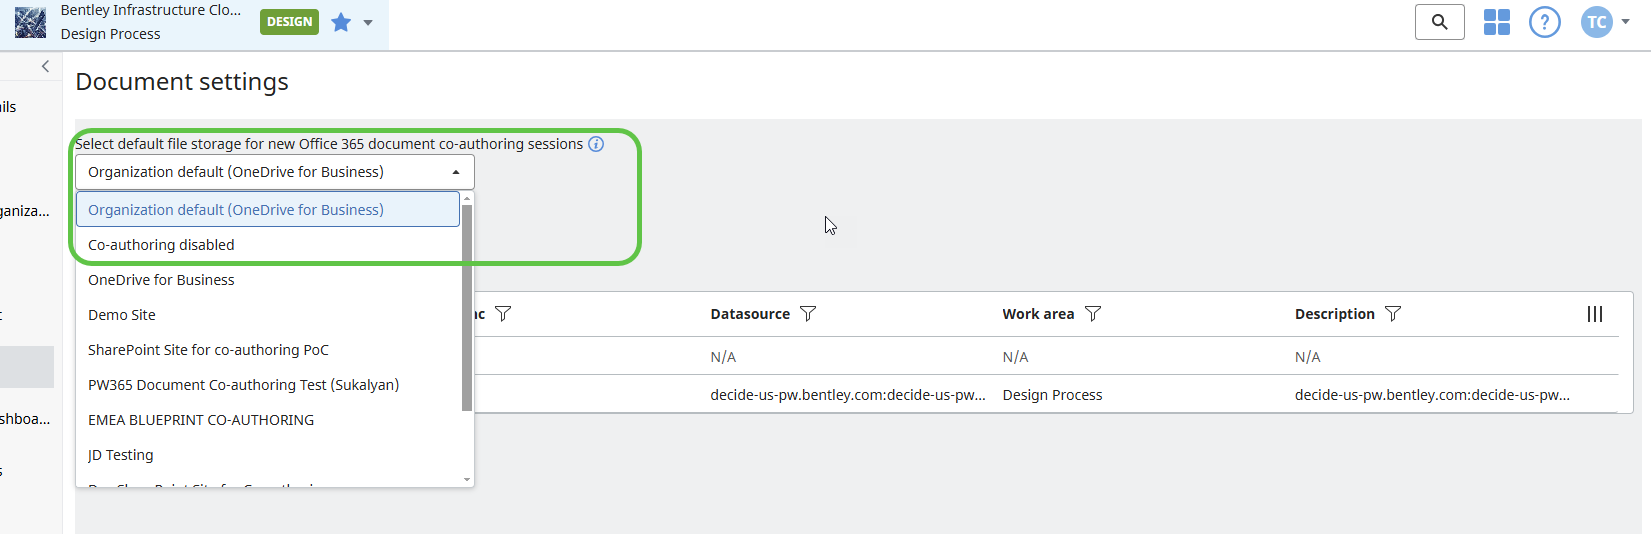The width and height of the screenshot is (1651, 534).
Task: Click the Bentley Infrastructure Clo... project title
Action: click(151, 10)
